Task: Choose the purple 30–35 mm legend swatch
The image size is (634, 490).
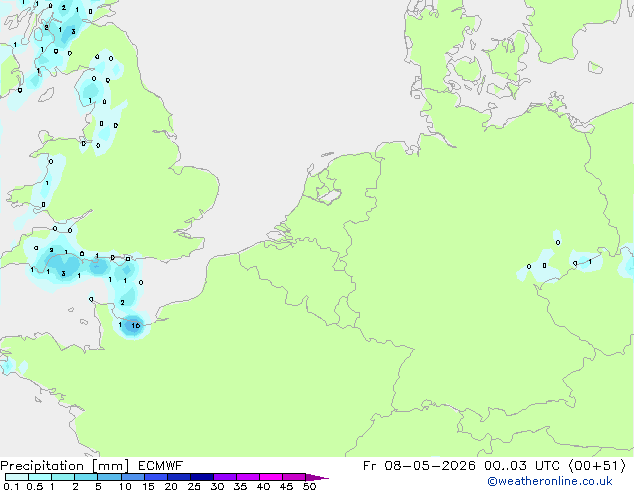Action: [x=225, y=477]
